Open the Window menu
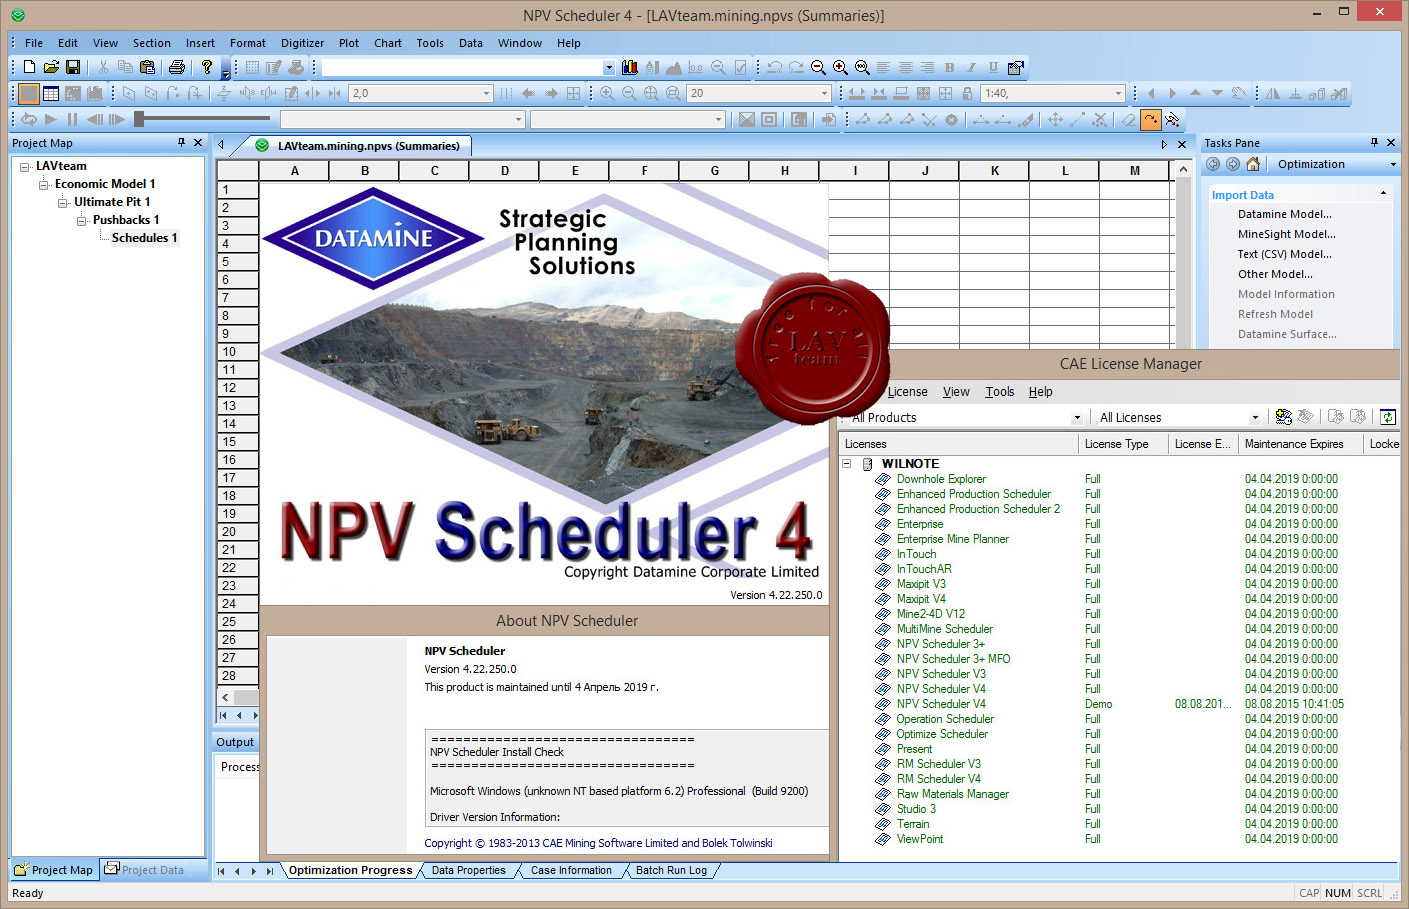Screen dimensions: 1409x909 [520, 43]
